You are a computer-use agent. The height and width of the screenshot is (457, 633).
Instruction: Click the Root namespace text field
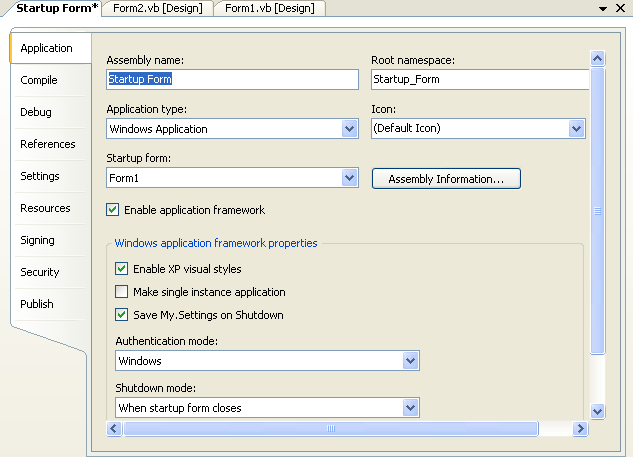click(x=478, y=80)
